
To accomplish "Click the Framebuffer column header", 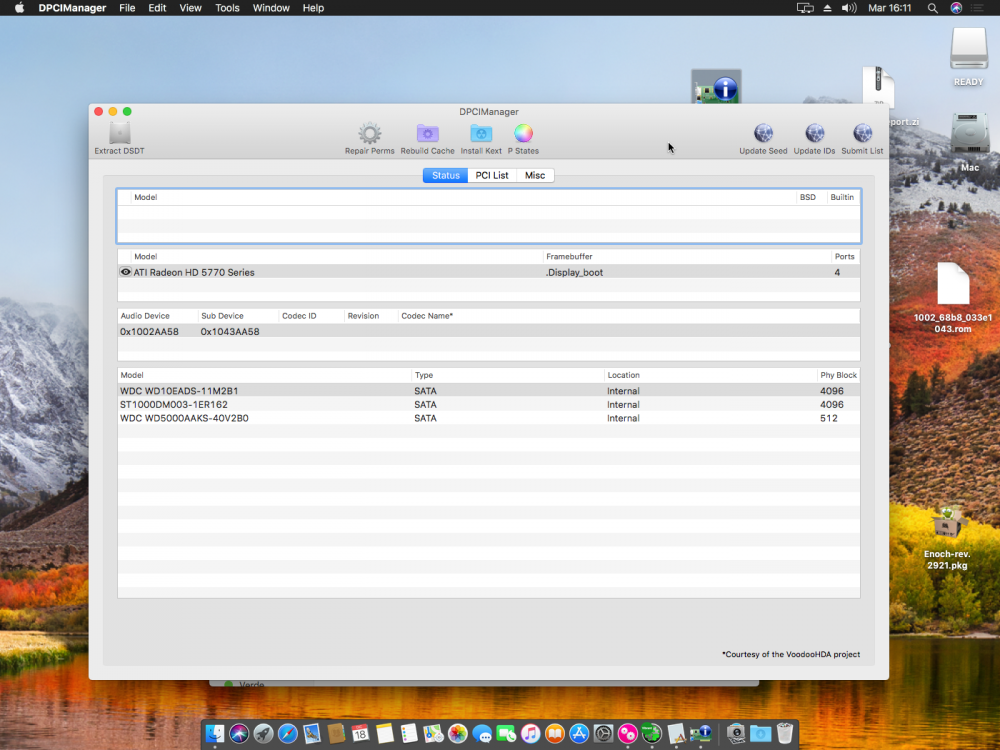I will (x=687, y=256).
